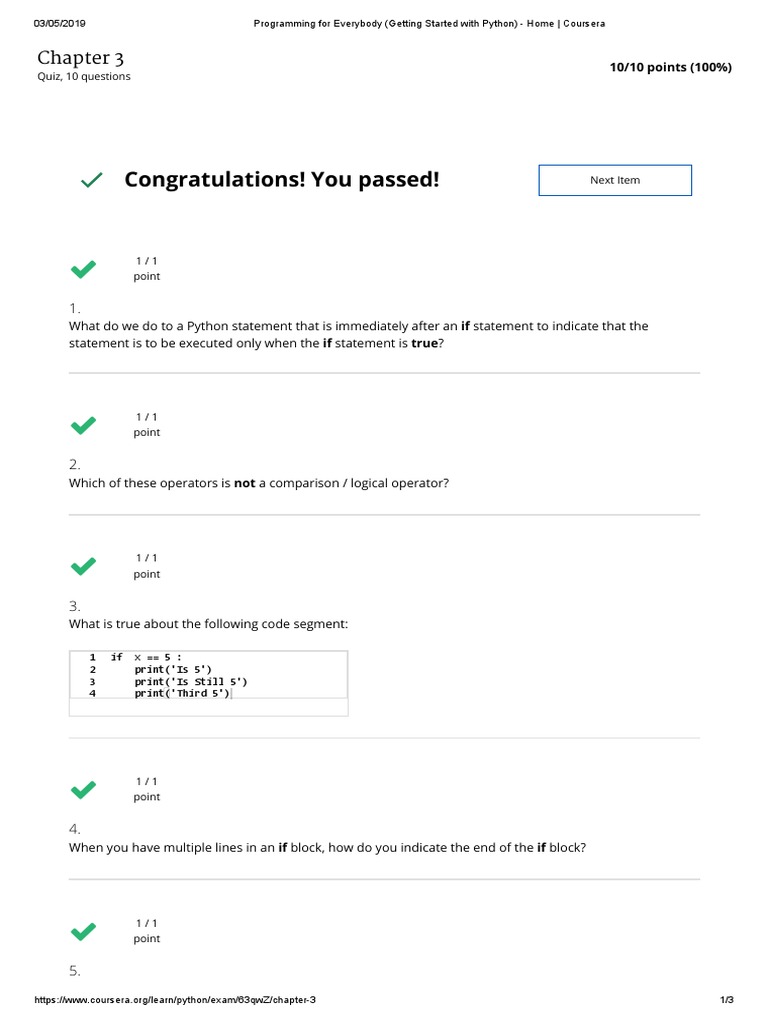The height and width of the screenshot is (1024, 768).
Task: Click question 4 text about if block
Action: pyautogui.click(x=327, y=847)
